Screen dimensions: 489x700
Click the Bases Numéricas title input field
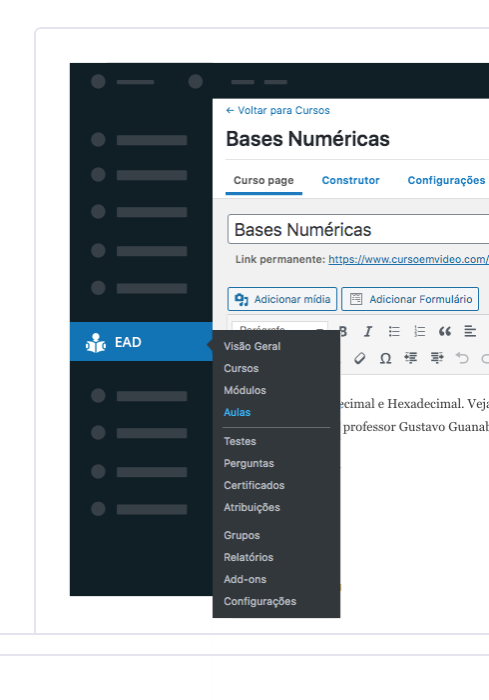tap(358, 229)
